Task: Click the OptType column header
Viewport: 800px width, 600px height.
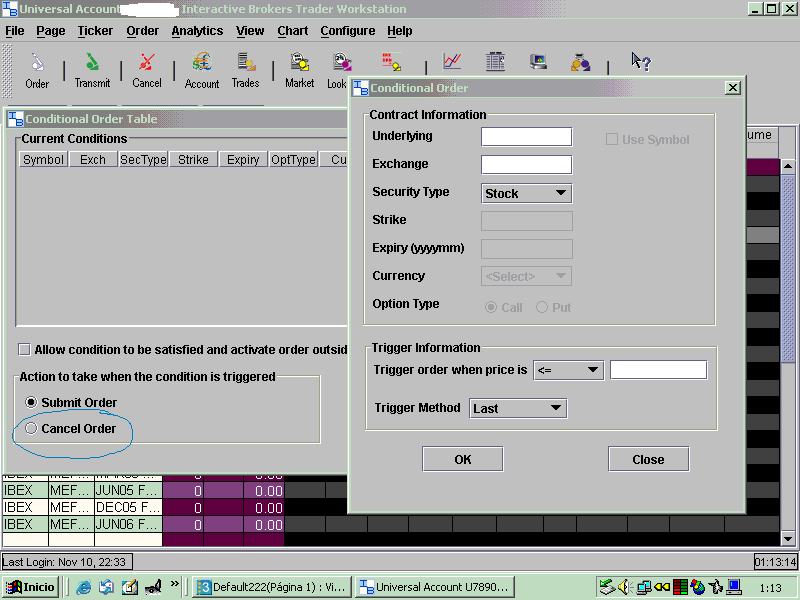Action: pyautogui.click(x=293, y=160)
